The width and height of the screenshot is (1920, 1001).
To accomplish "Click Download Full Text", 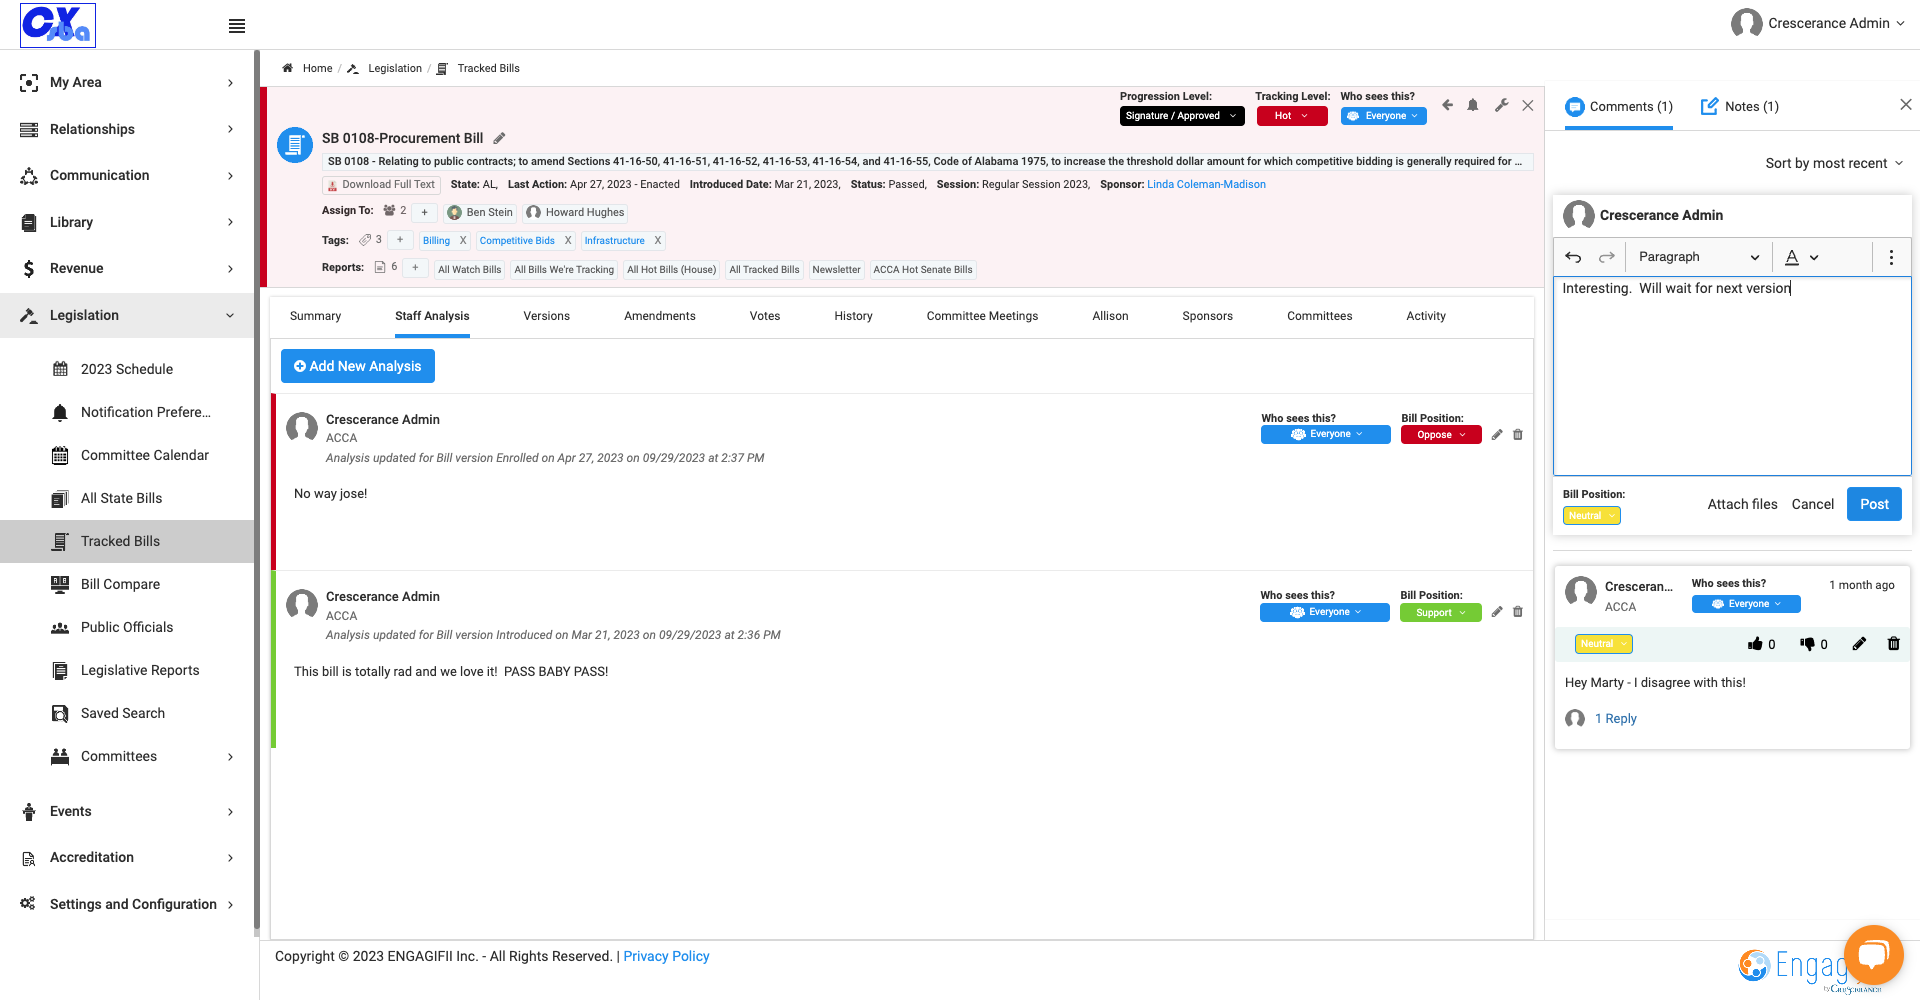I will pyautogui.click(x=380, y=185).
